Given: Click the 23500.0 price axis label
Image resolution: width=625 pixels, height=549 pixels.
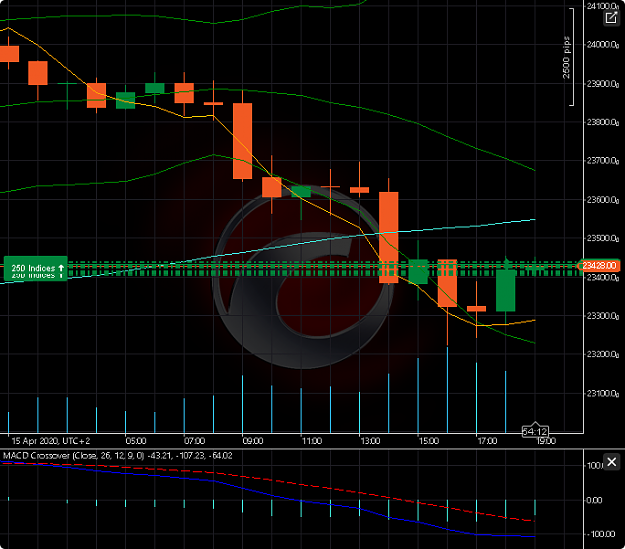Looking at the screenshot, I should (602, 238).
